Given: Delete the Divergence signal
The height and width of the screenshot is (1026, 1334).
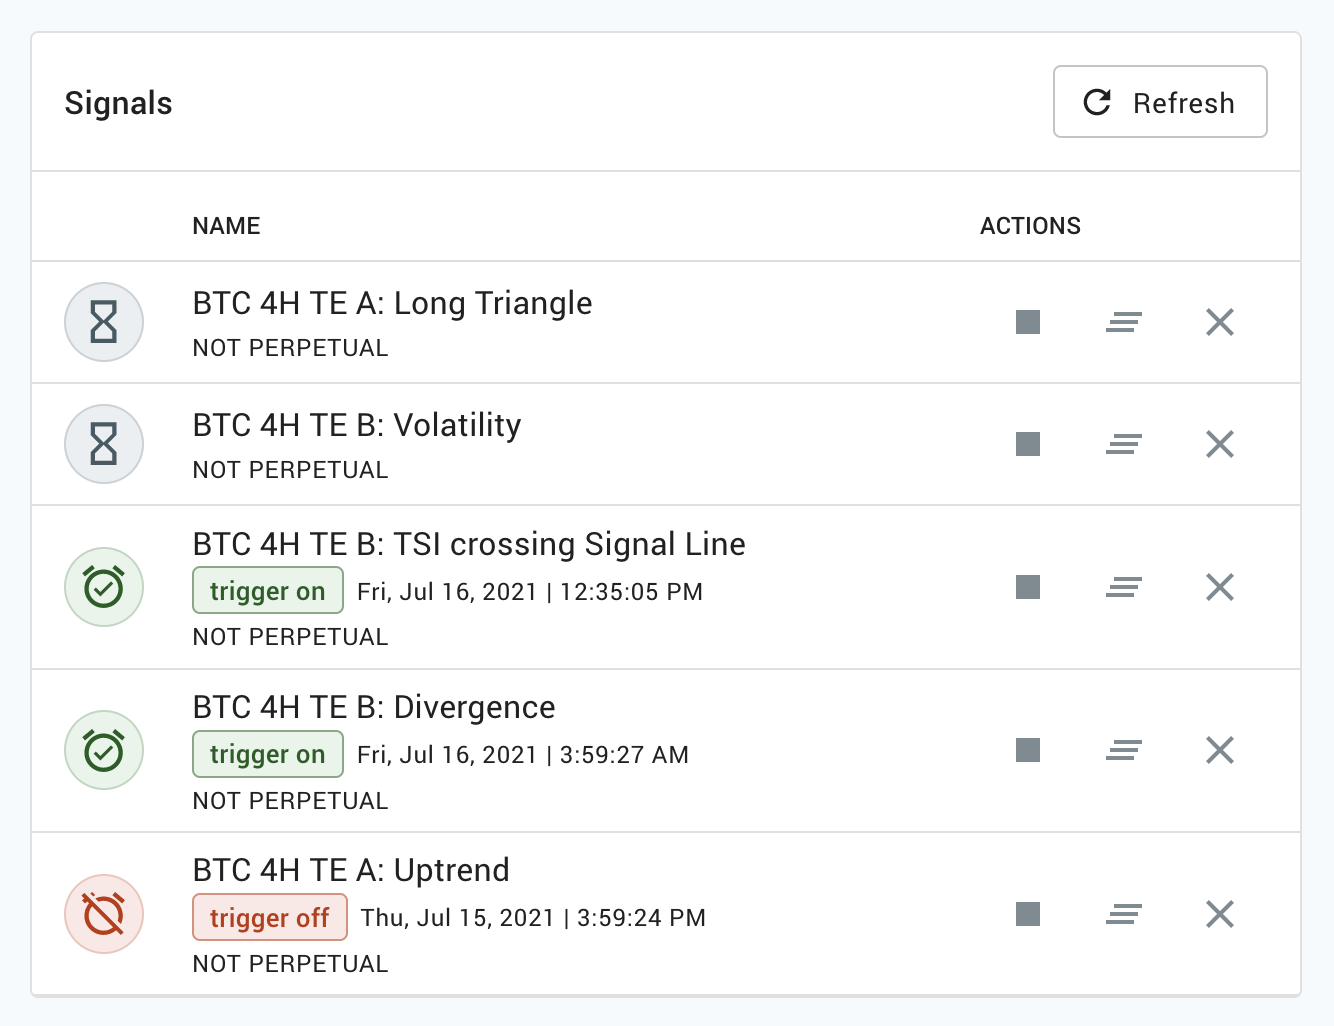Looking at the screenshot, I should click(x=1220, y=750).
